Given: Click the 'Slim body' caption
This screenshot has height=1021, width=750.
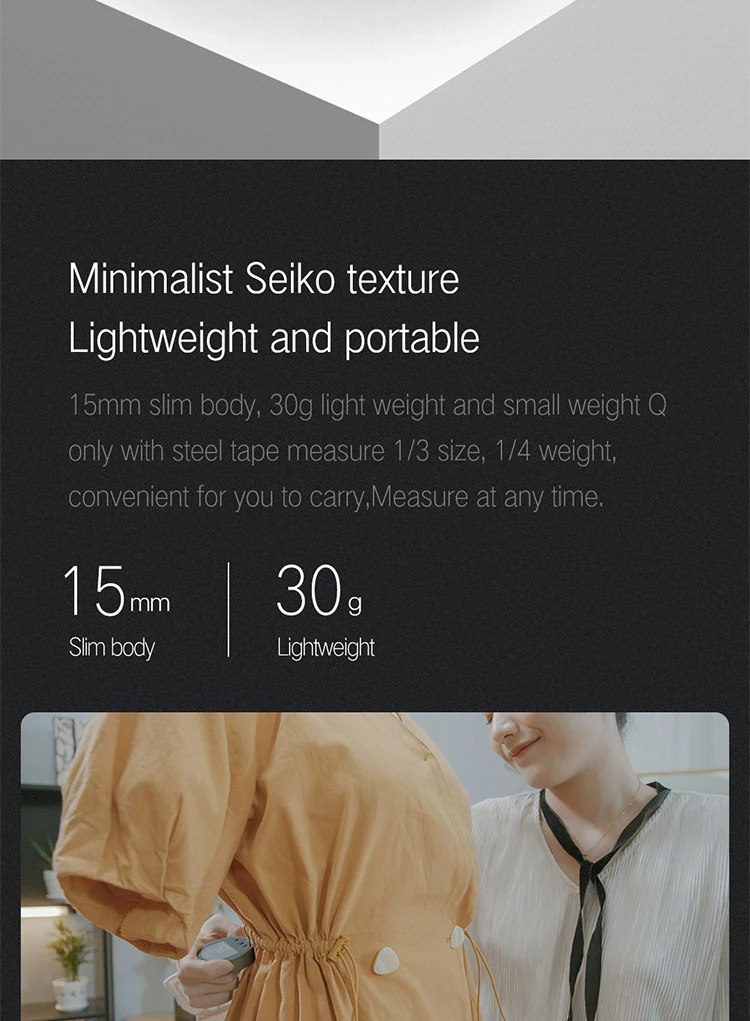Looking at the screenshot, I should [112, 648].
